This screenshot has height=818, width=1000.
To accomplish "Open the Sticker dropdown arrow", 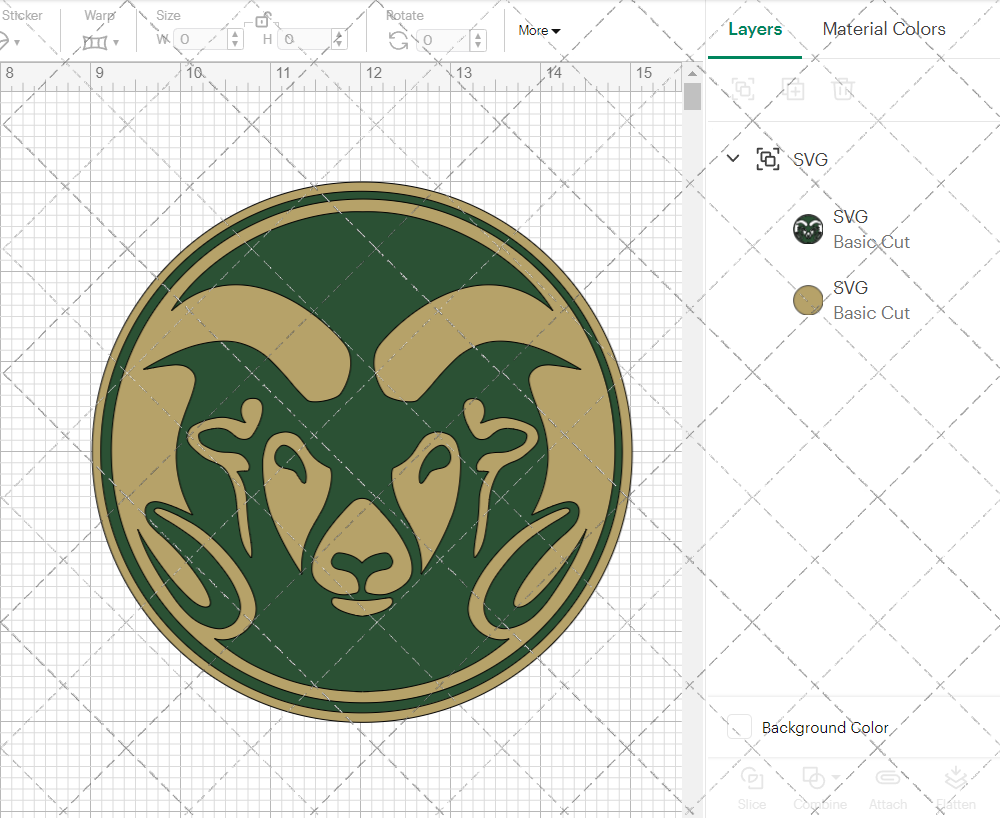I will click(17, 43).
